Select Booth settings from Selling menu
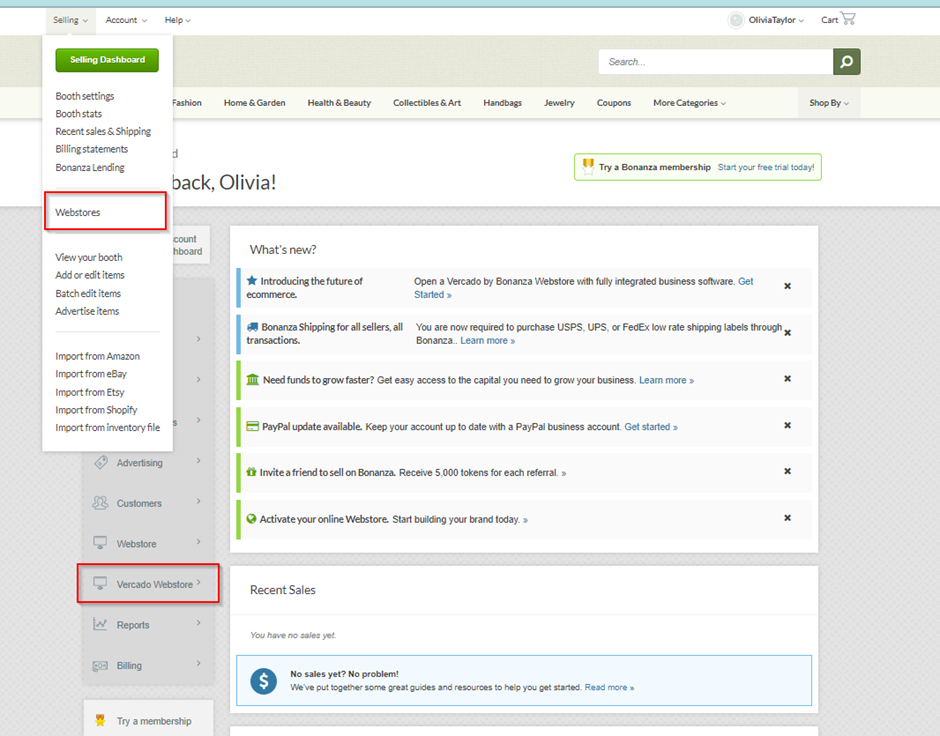 click(x=85, y=96)
